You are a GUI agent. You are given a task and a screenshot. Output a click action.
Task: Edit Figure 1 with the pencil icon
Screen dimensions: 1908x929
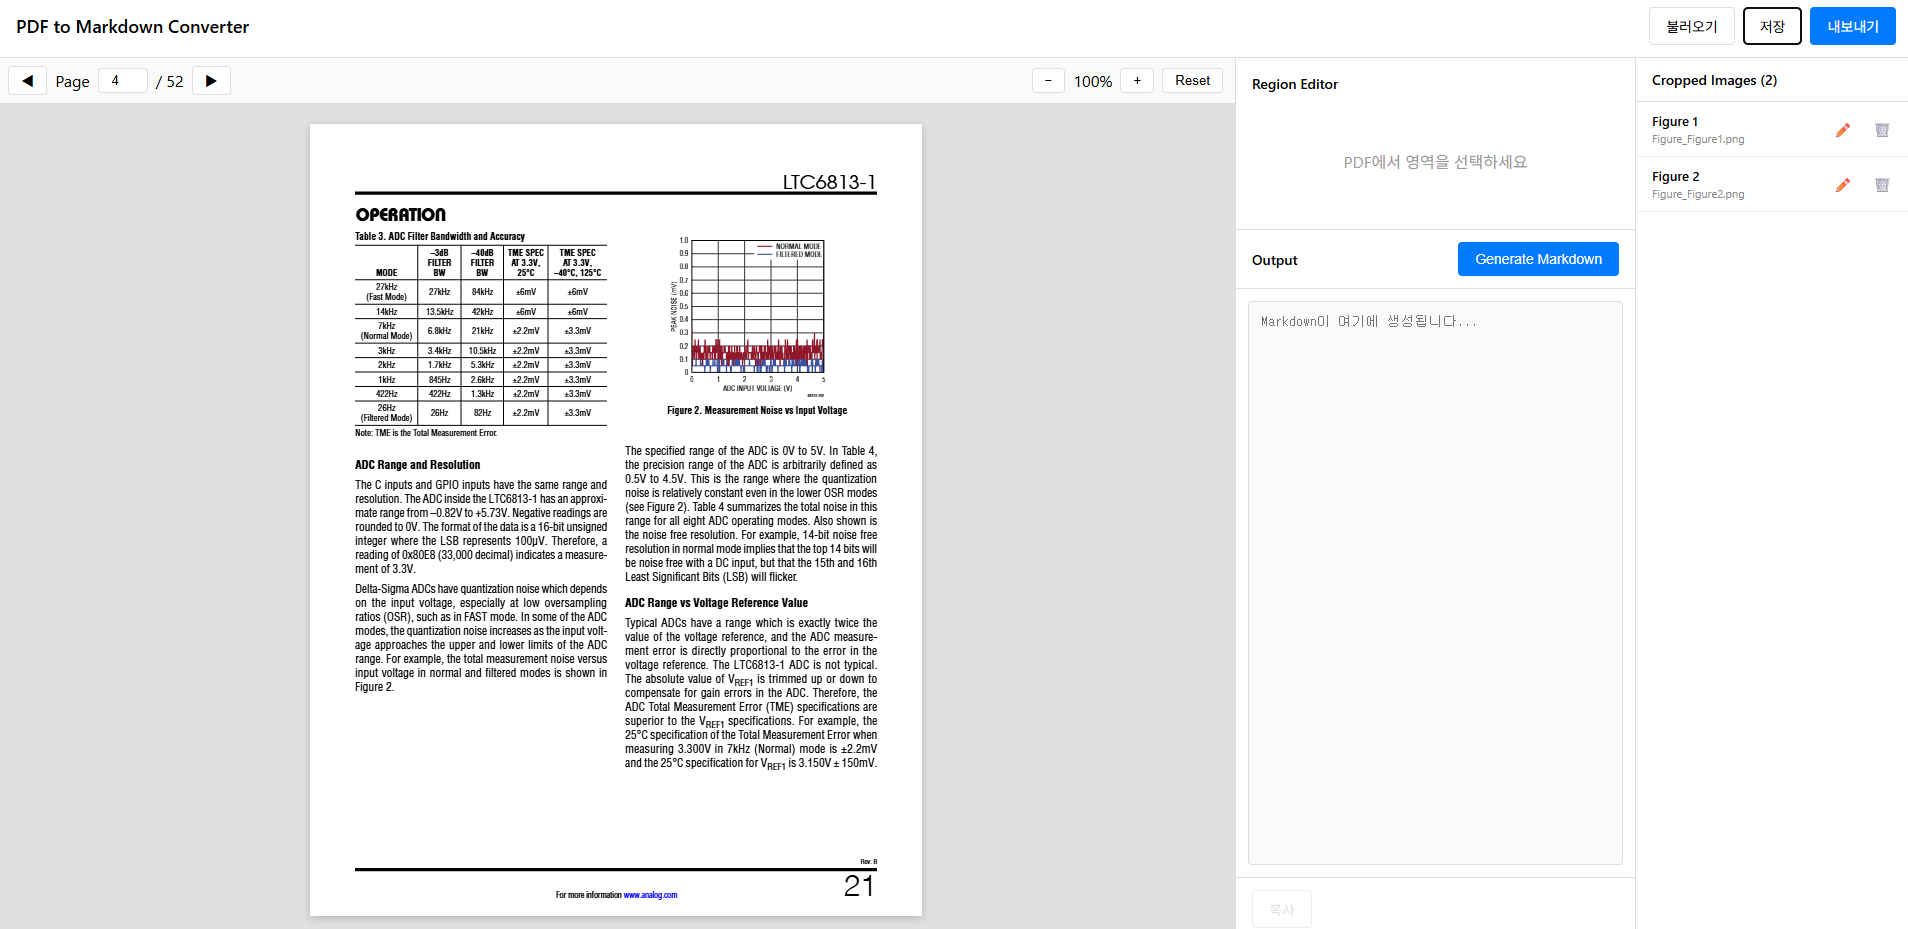pyautogui.click(x=1842, y=130)
